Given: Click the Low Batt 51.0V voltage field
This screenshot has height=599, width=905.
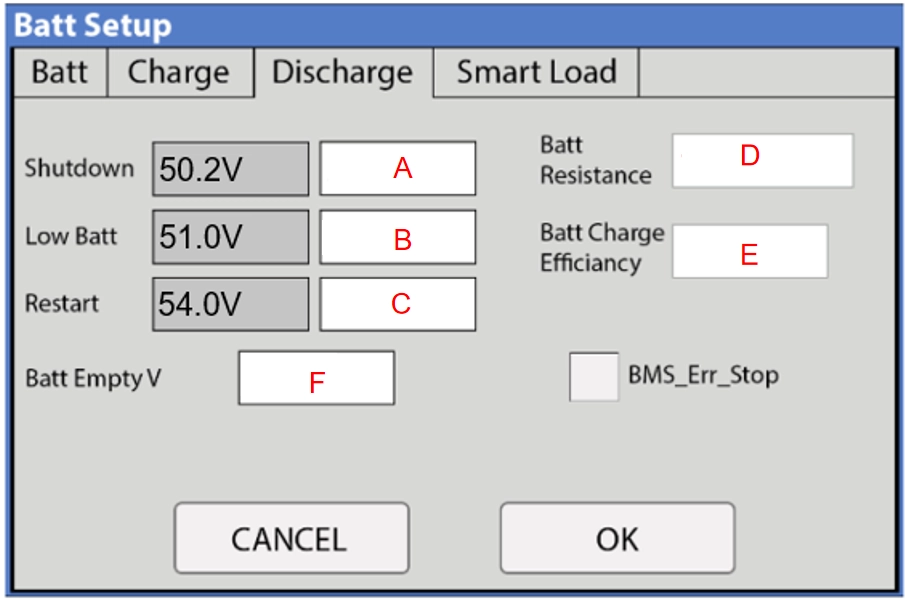Looking at the screenshot, I should [x=231, y=237].
